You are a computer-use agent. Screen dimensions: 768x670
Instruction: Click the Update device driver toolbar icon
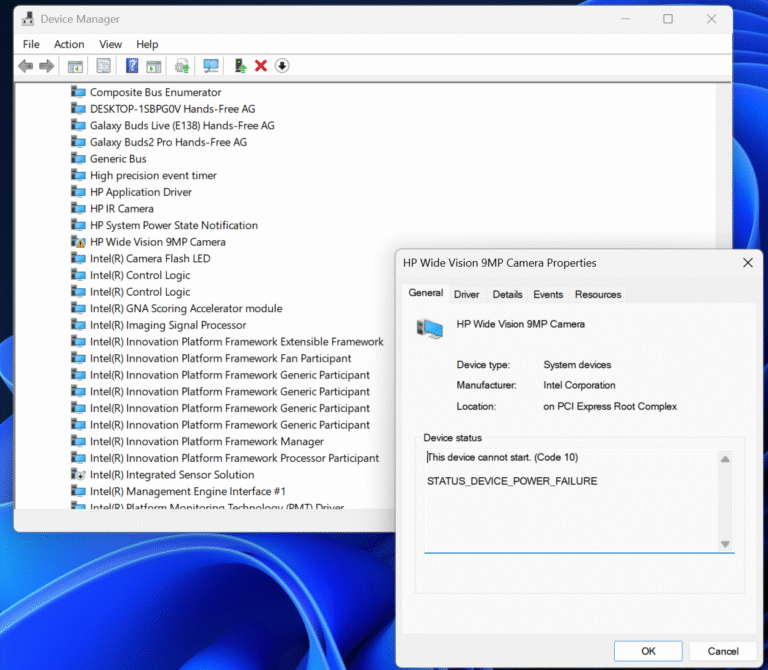182,66
